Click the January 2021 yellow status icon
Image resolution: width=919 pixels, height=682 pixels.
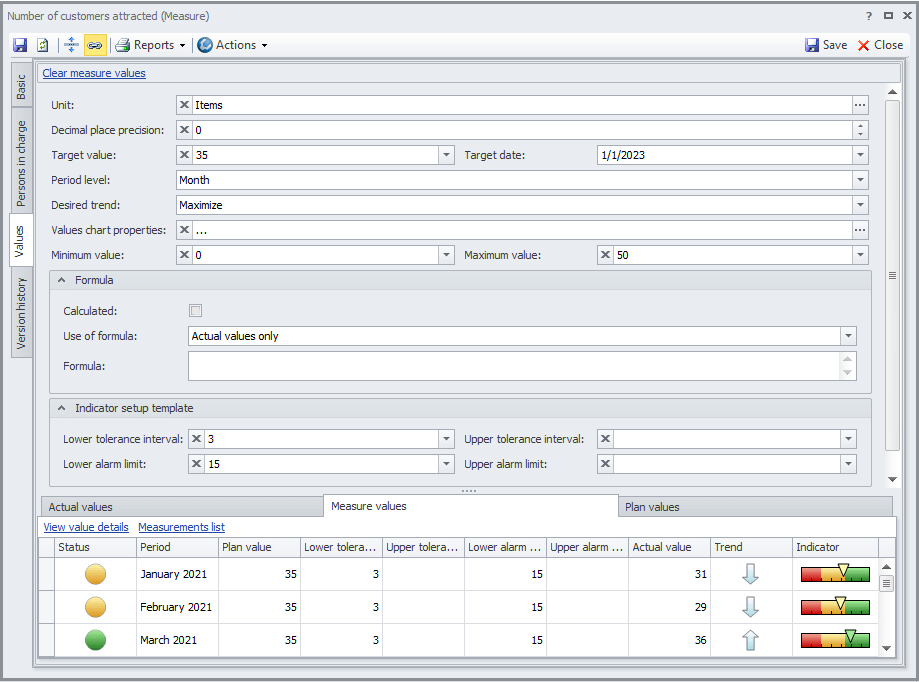click(96, 574)
